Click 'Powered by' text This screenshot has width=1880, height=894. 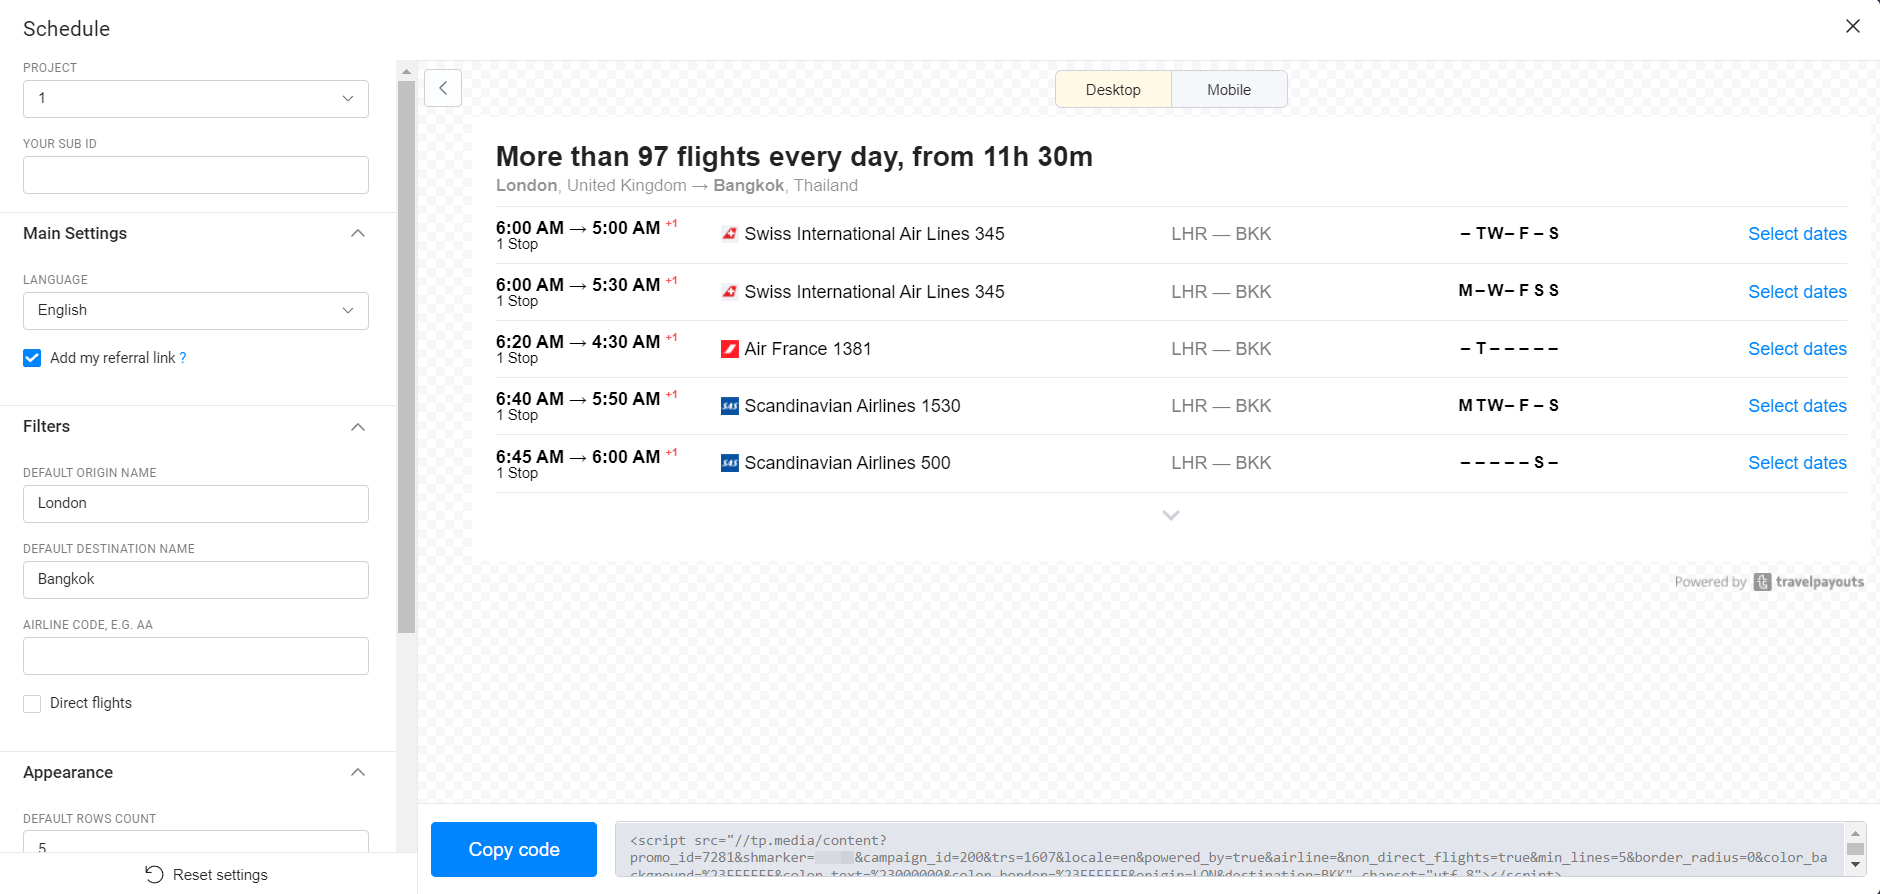coord(1710,582)
